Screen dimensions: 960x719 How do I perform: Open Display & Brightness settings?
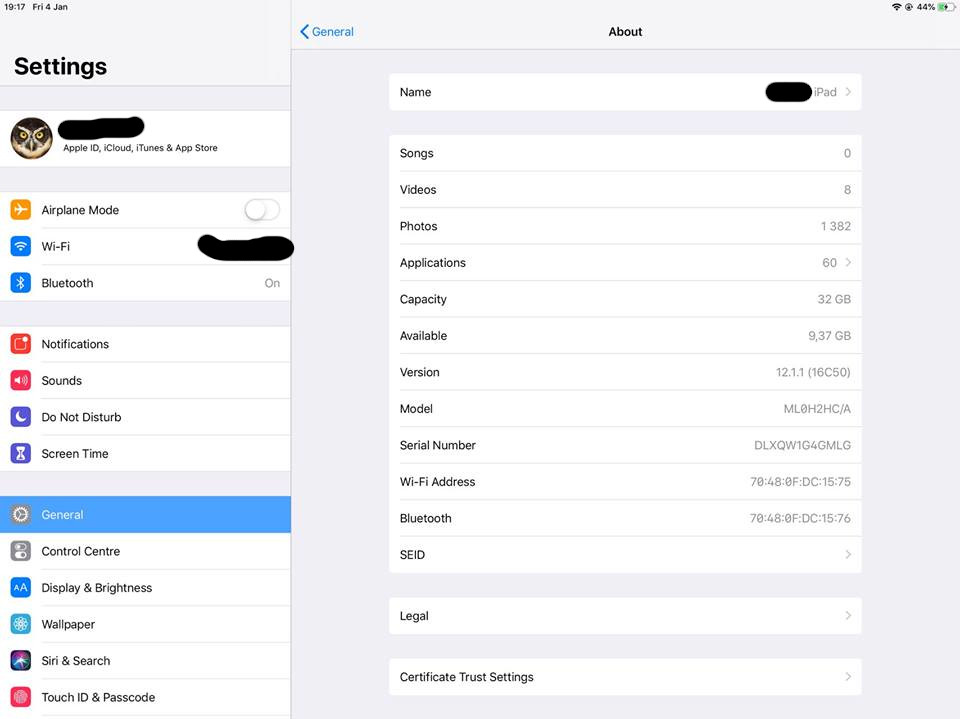point(145,587)
